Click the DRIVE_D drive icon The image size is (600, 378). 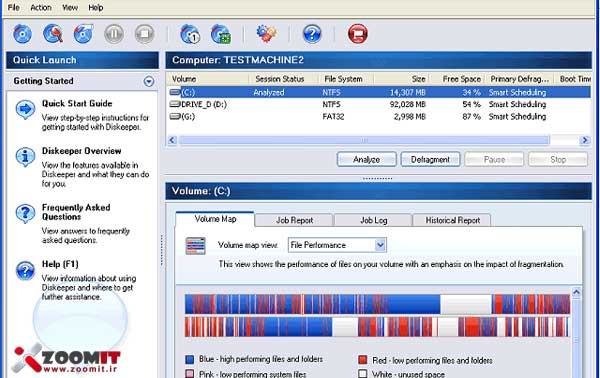175,104
